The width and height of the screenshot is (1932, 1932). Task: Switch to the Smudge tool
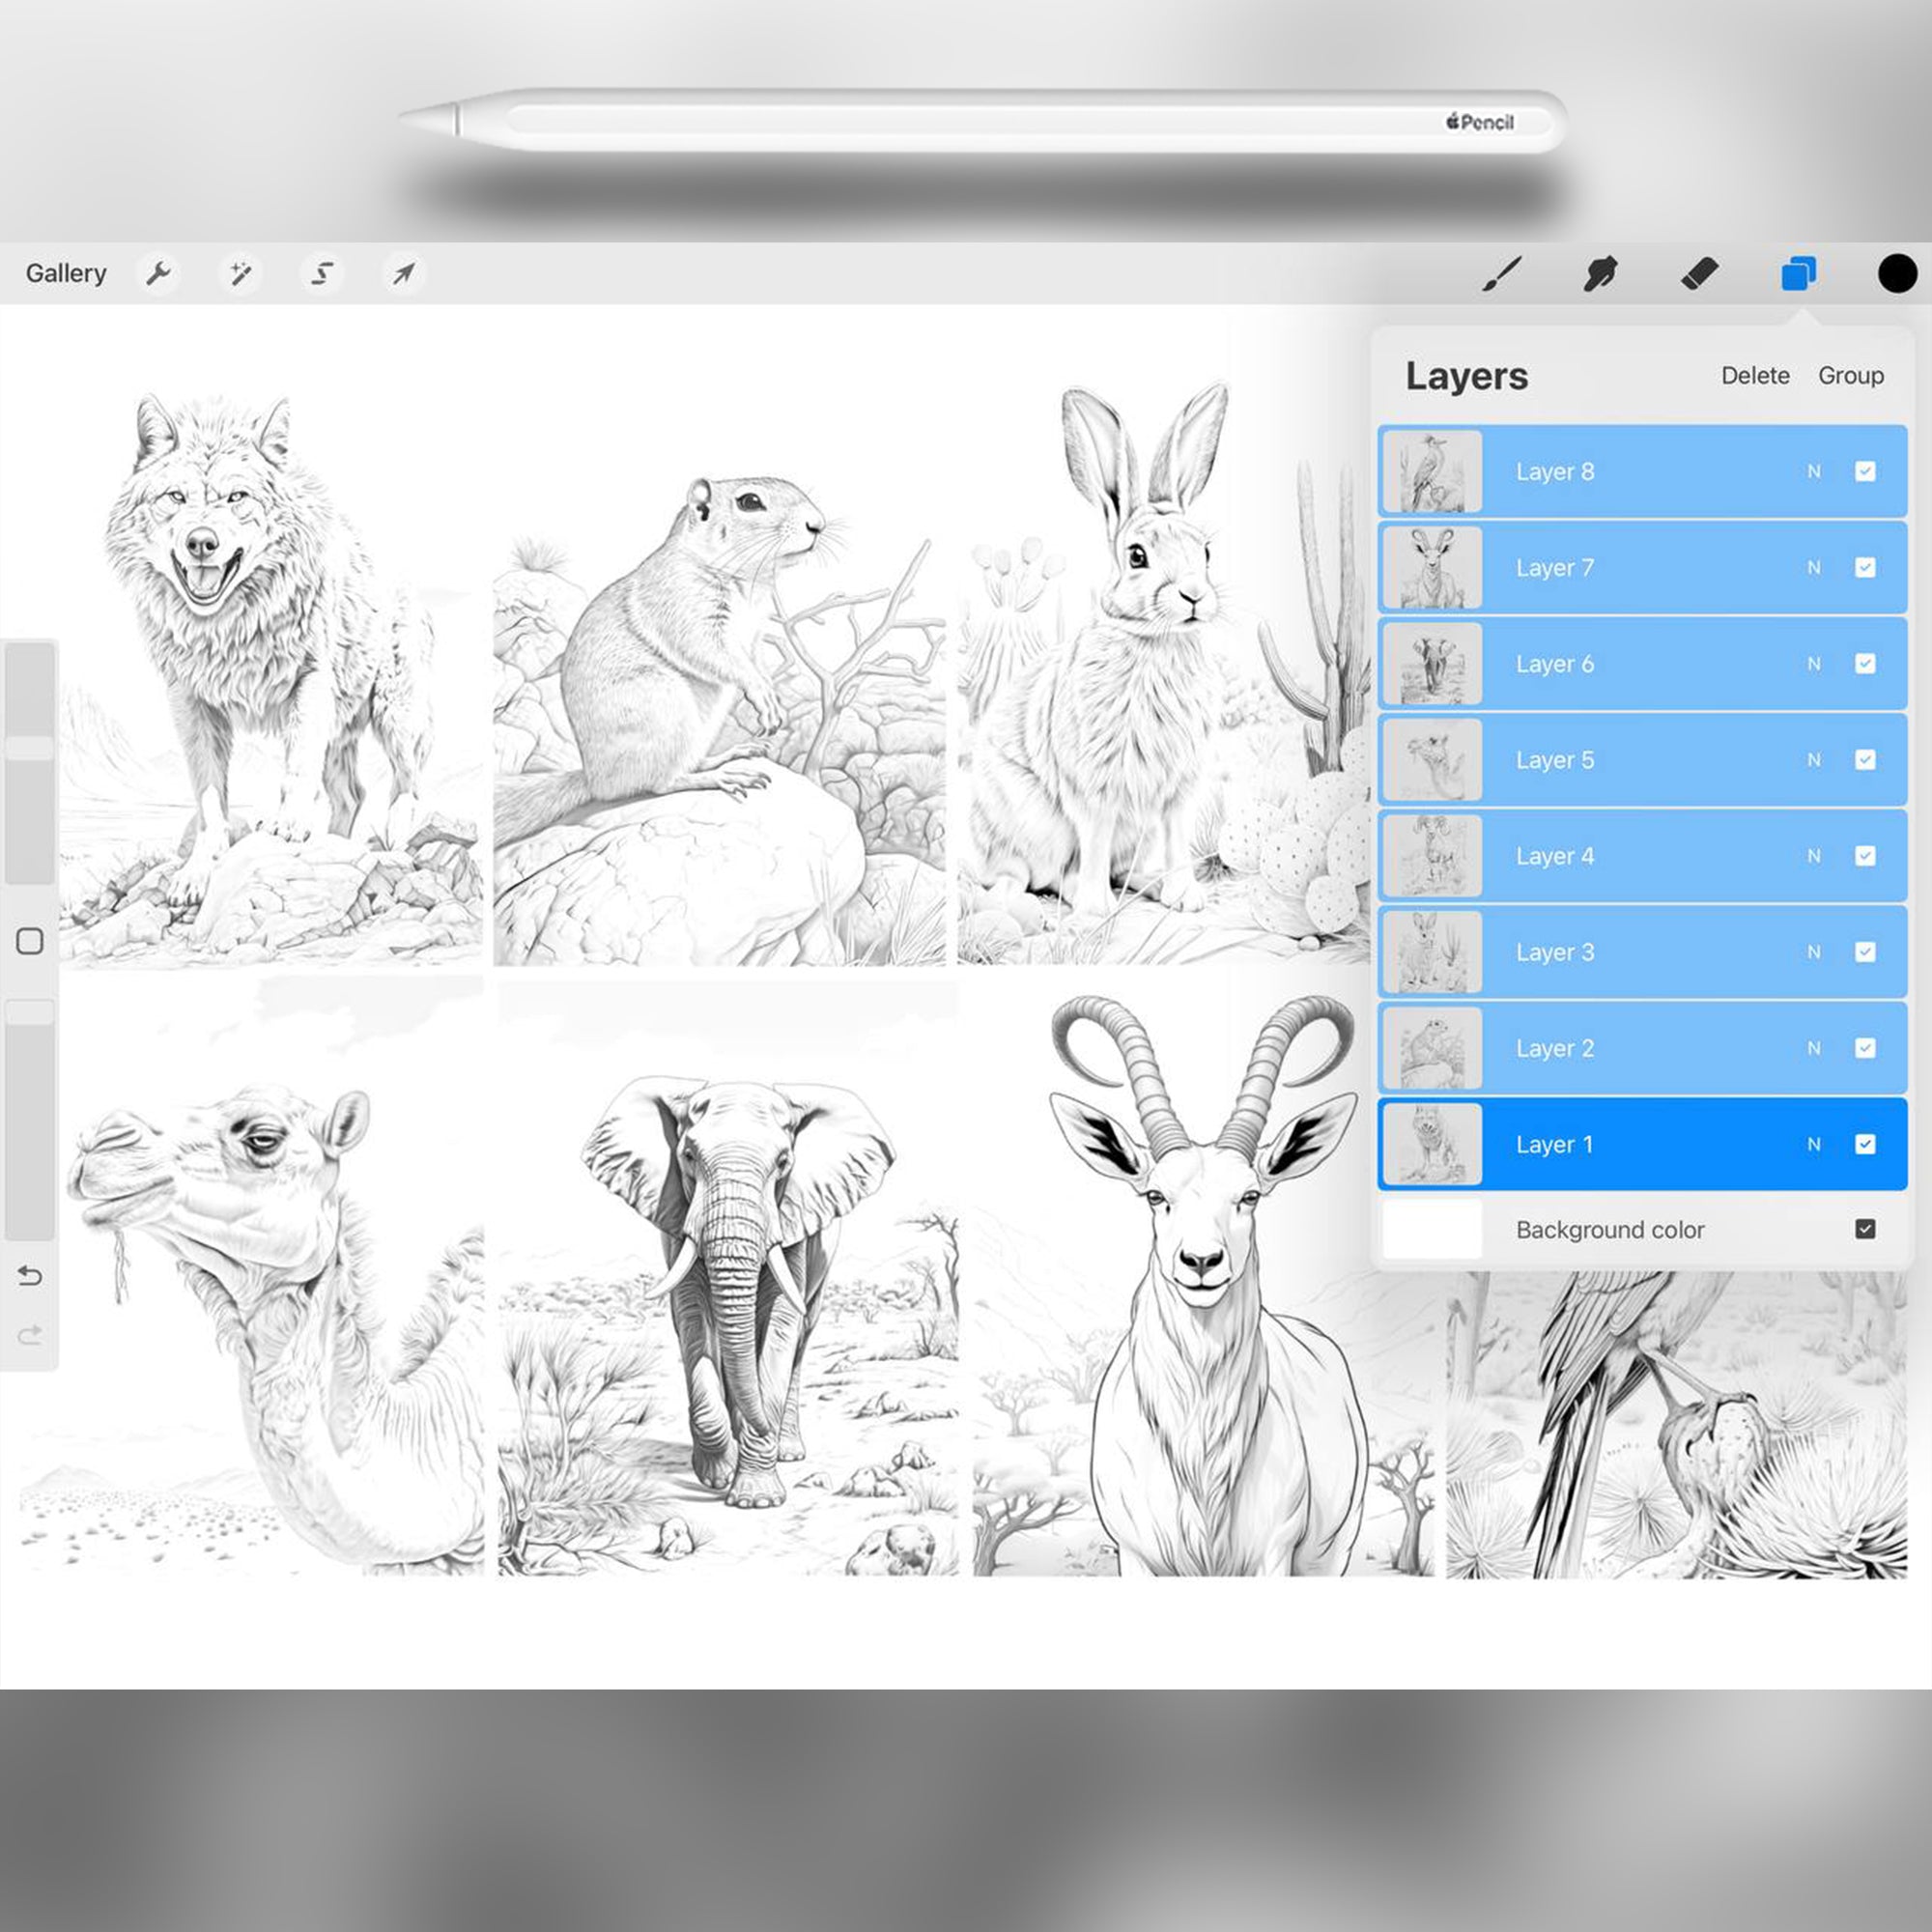(1601, 273)
